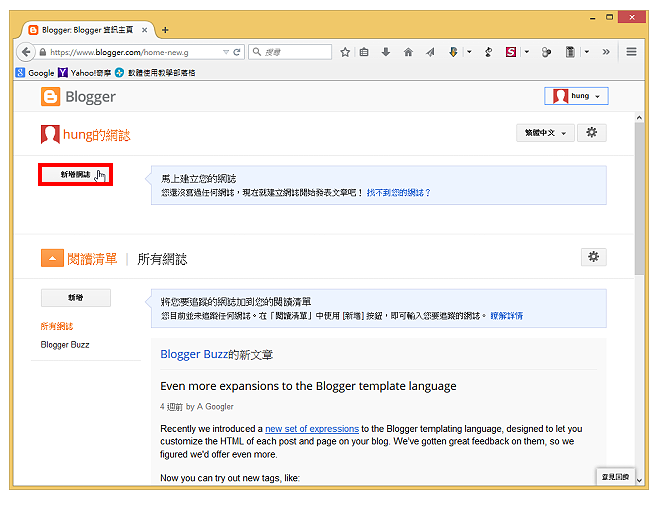Open the dropdown arrow next to the clipboard icon

[x=586, y=52]
